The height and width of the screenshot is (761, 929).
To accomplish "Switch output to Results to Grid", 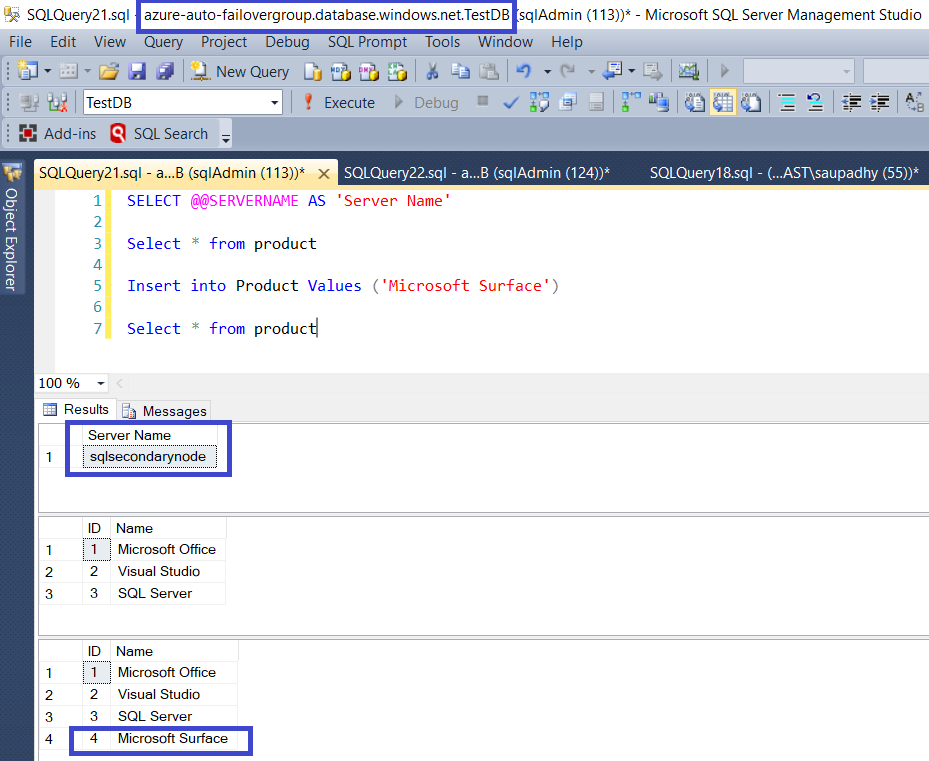I will coord(723,103).
